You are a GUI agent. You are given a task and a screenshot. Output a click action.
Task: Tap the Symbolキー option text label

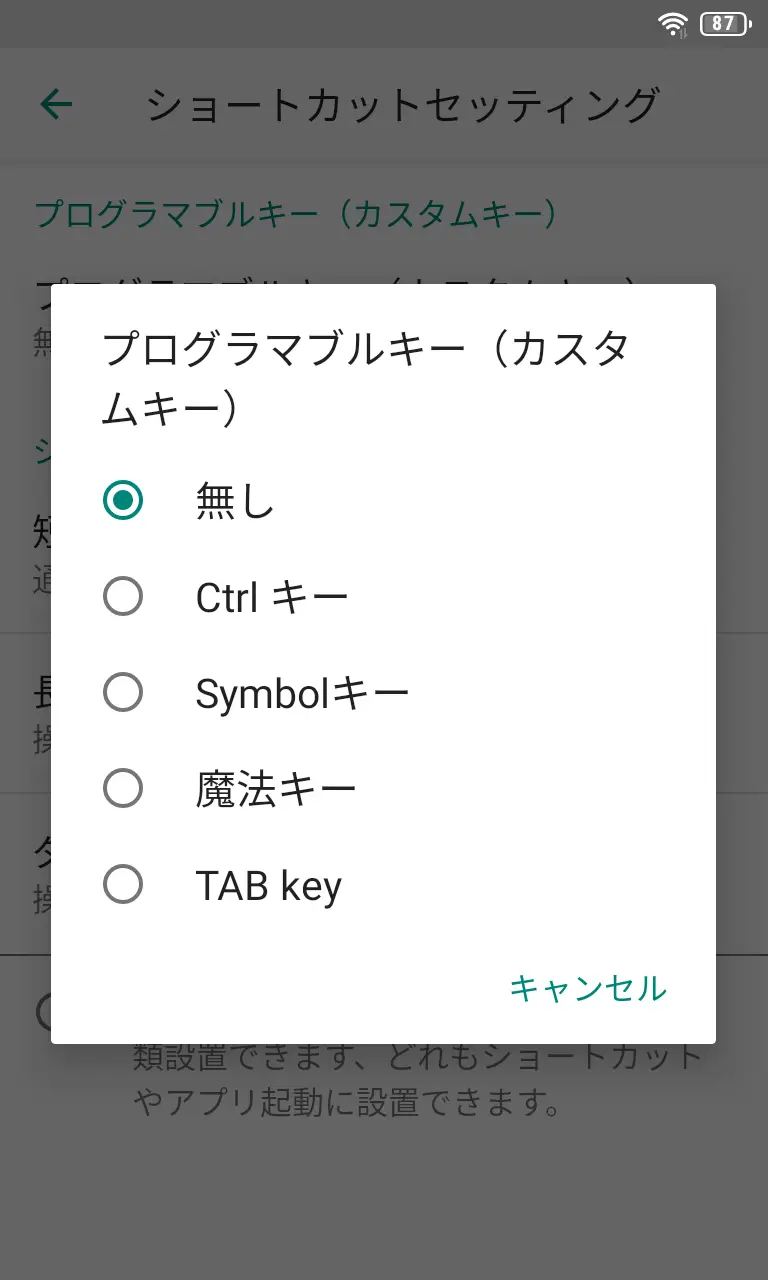click(x=302, y=694)
